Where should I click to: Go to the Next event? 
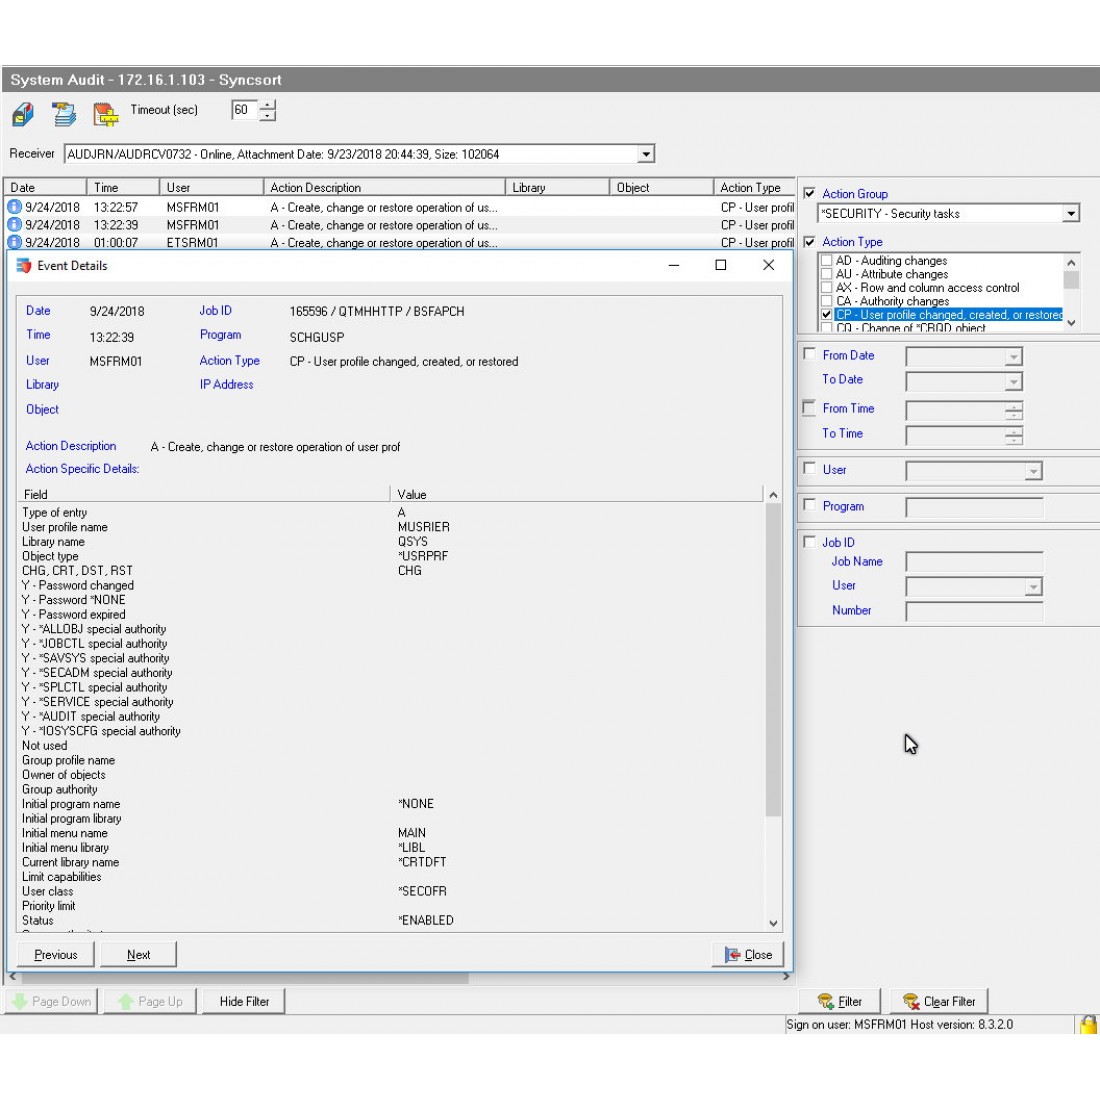click(139, 955)
